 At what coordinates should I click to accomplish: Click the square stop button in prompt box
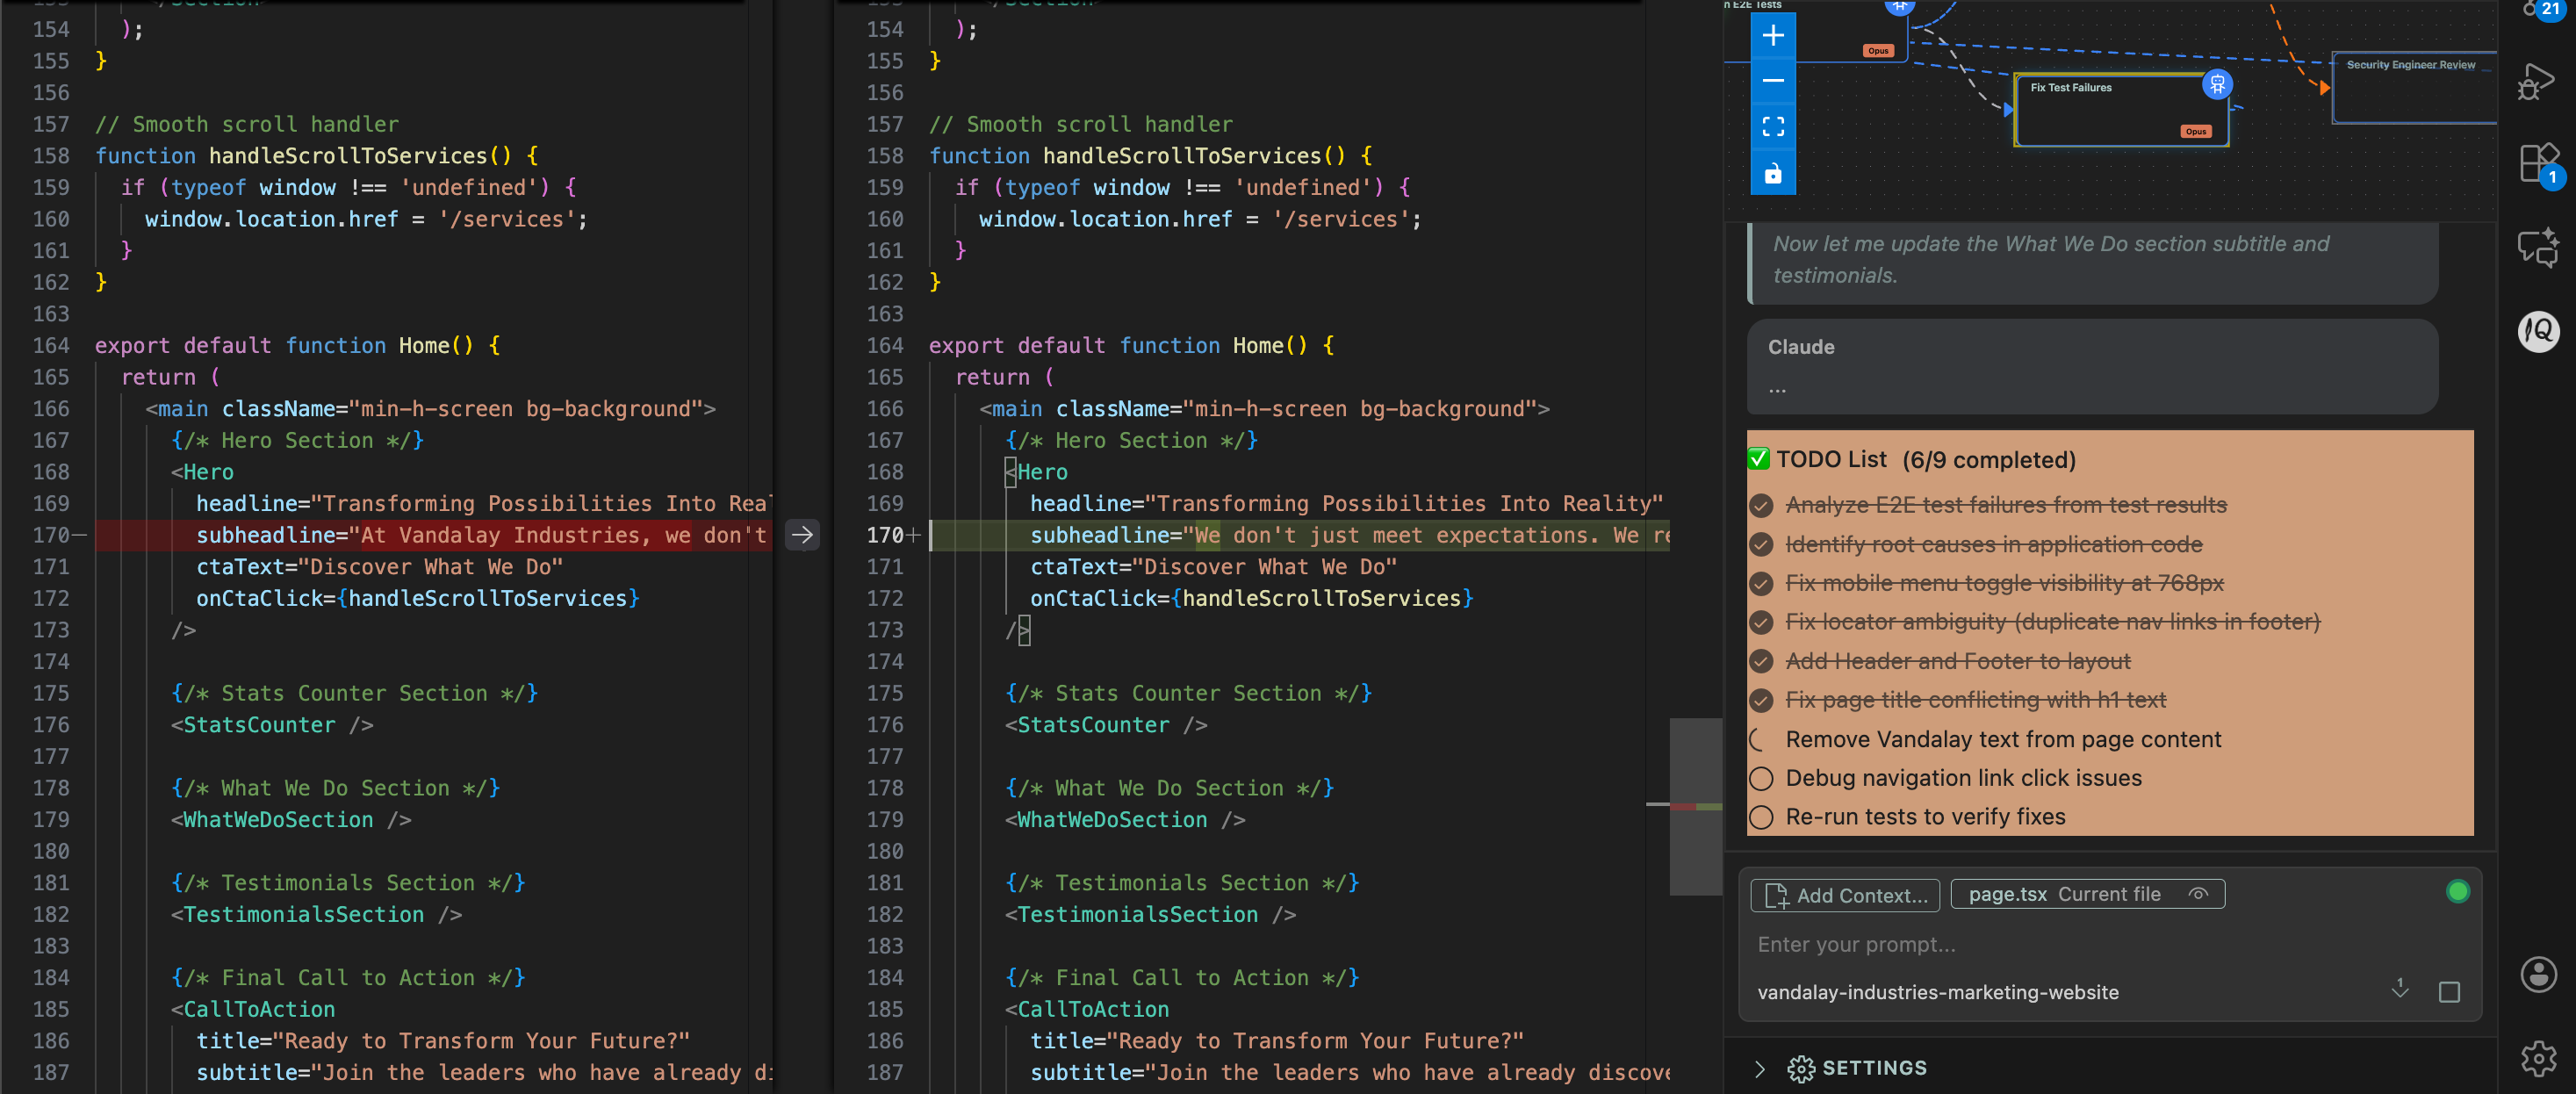click(2448, 991)
